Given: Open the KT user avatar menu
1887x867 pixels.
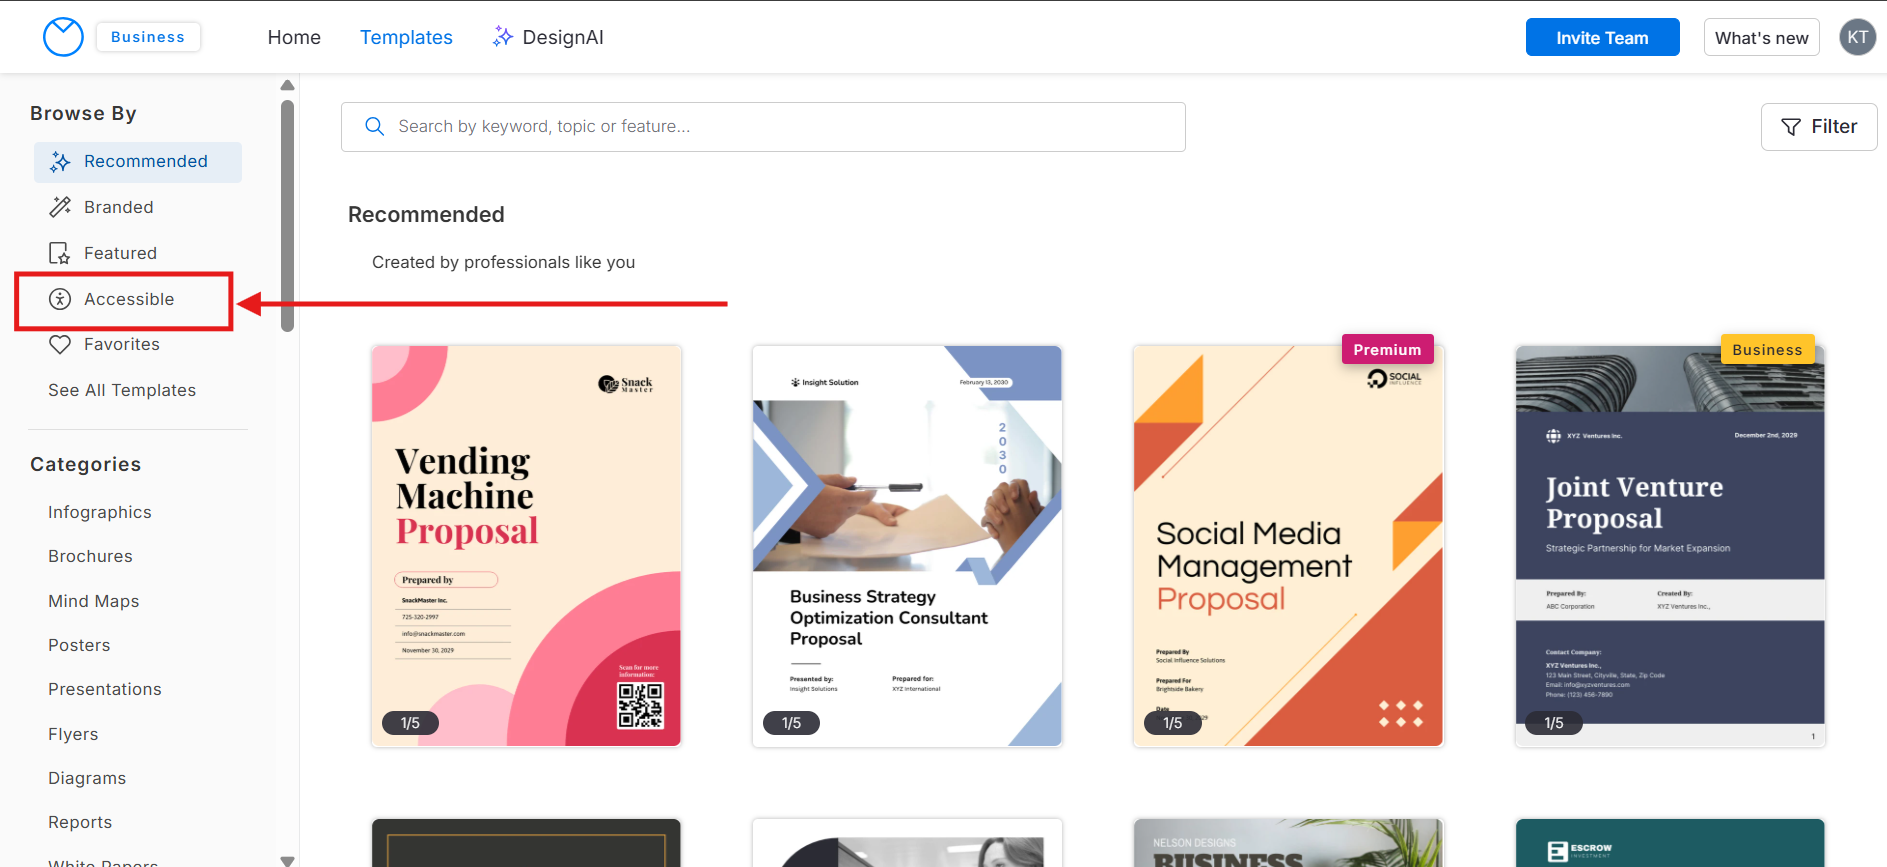Looking at the screenshot, I should pos(1857,37).
